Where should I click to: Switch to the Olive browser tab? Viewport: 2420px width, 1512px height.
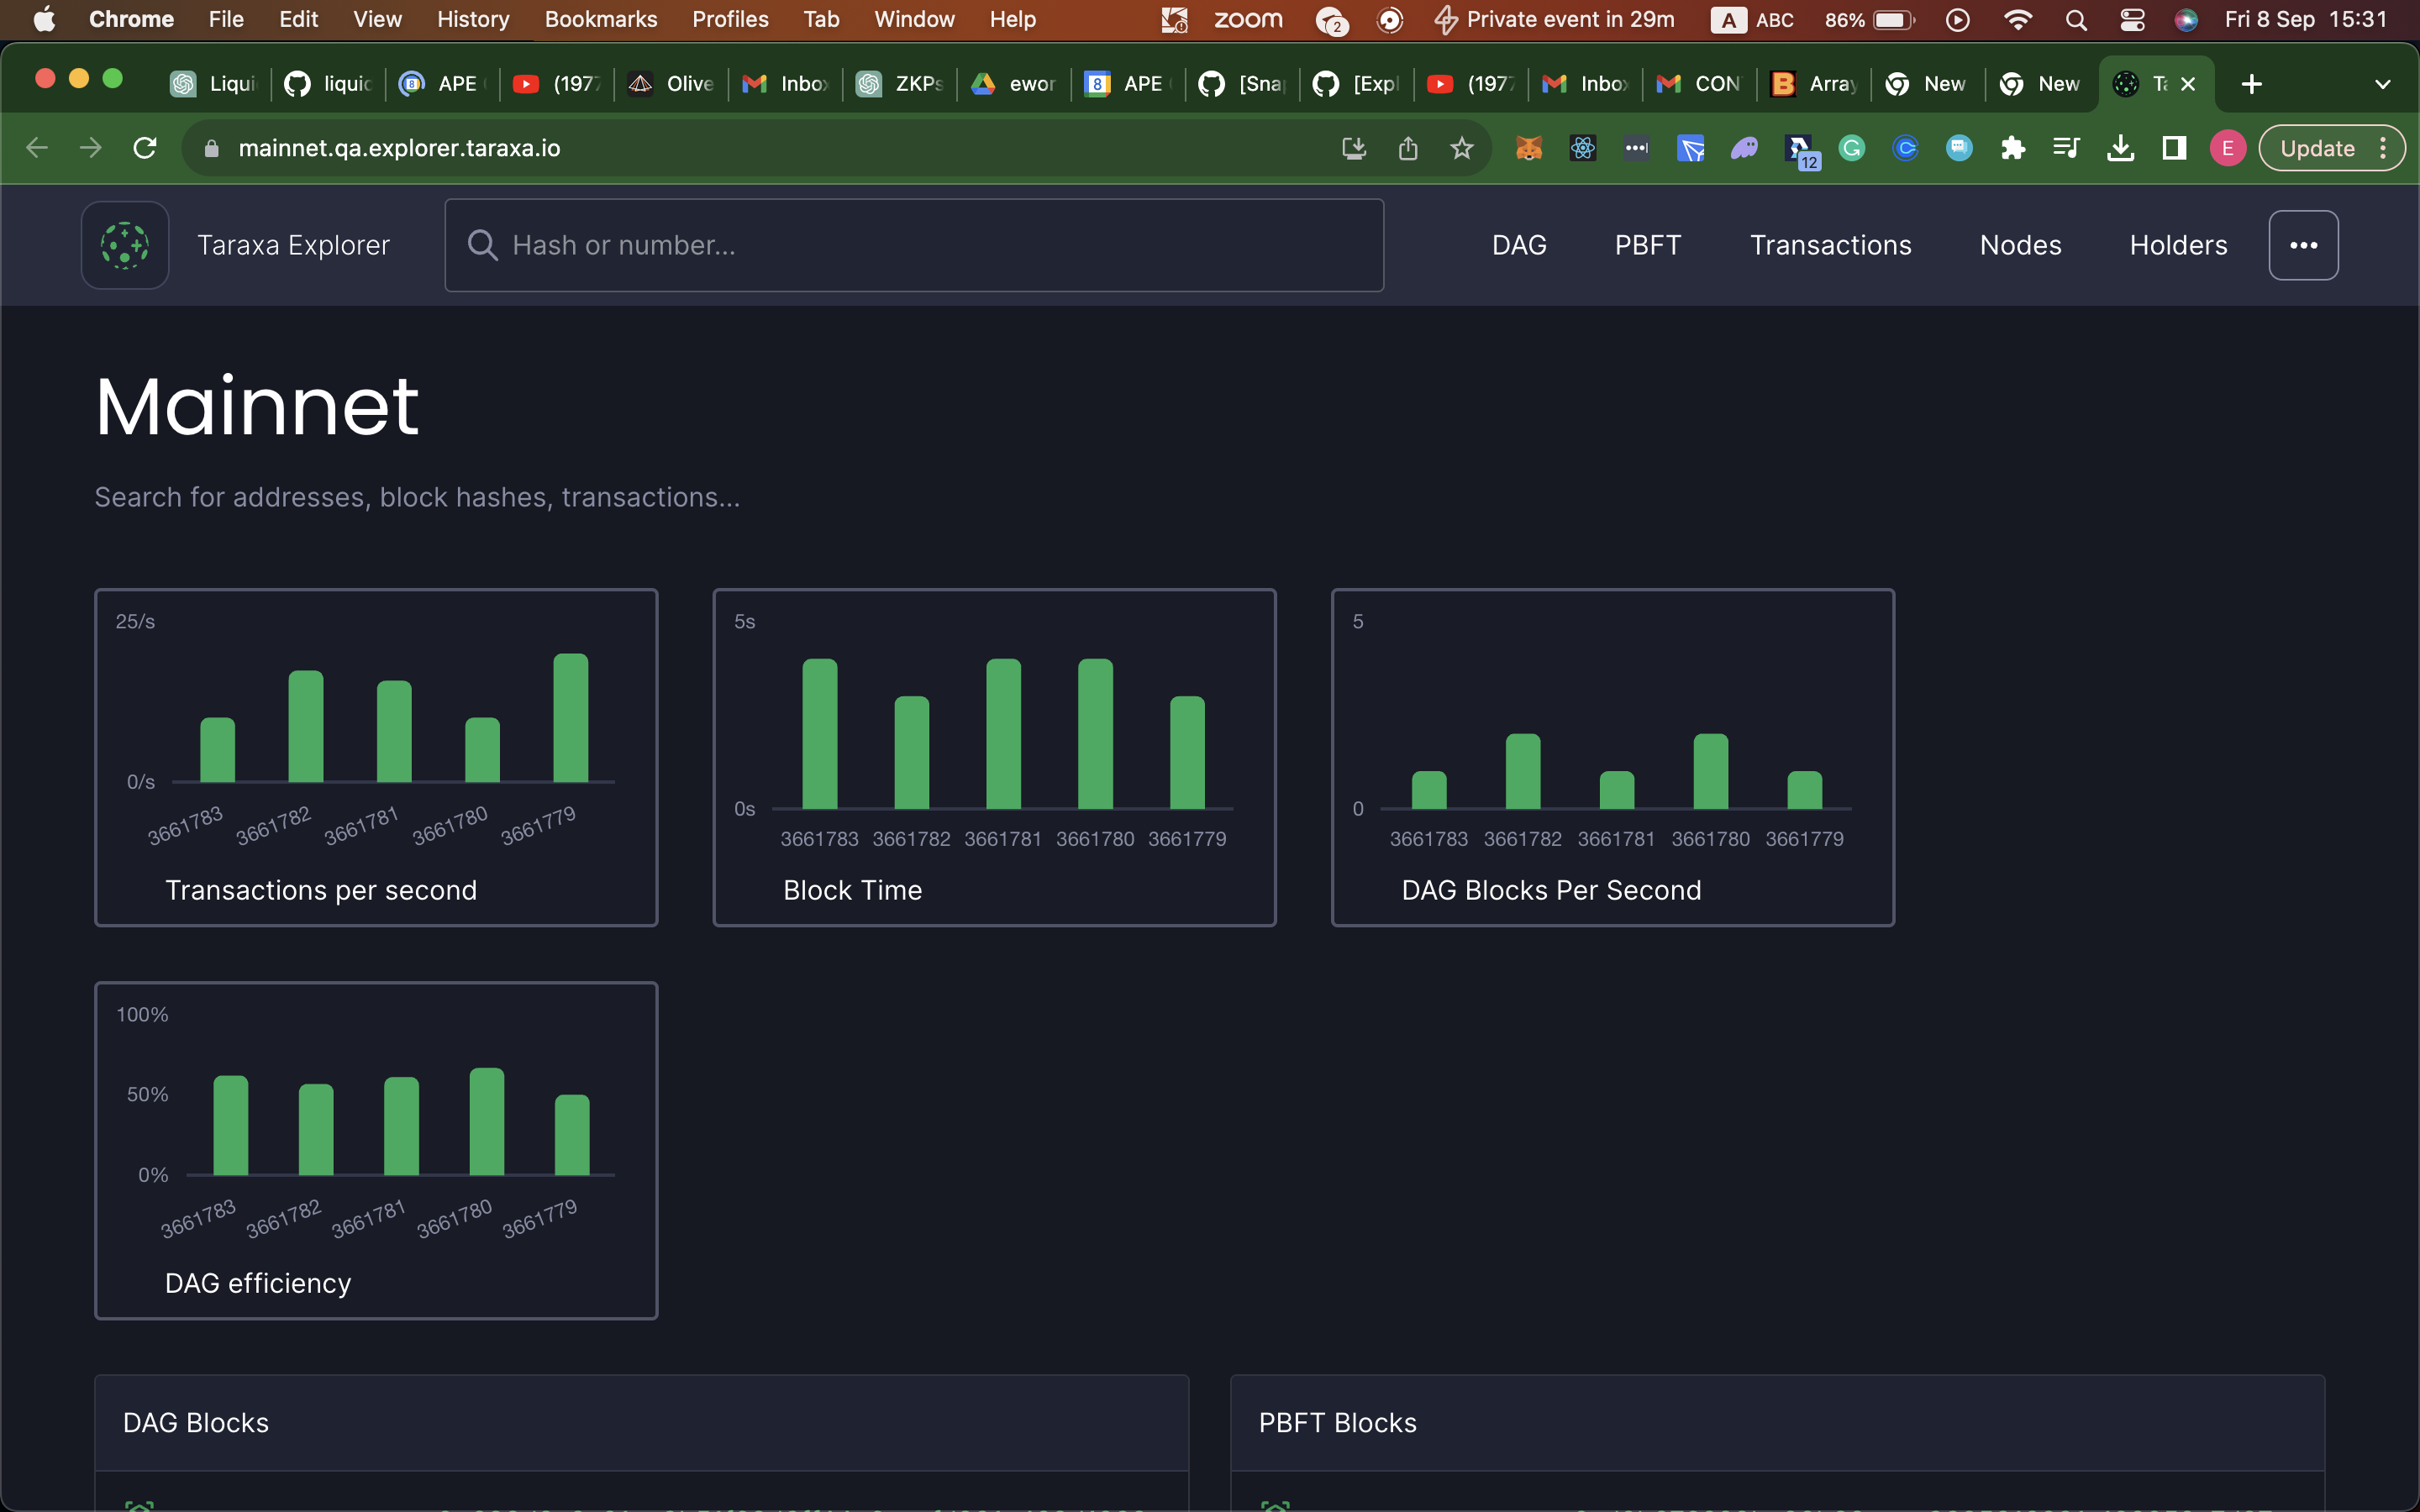[671, 84]
